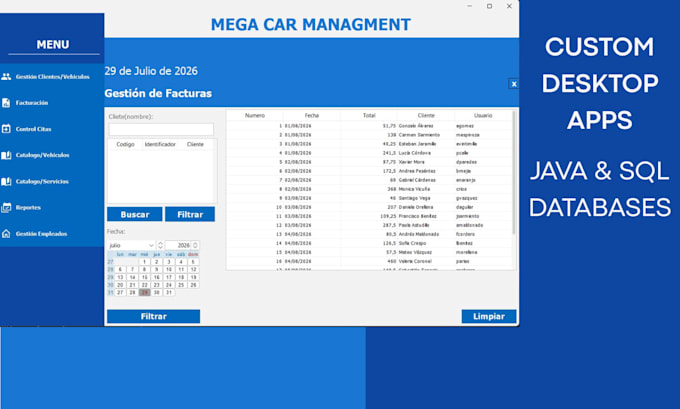Screen dimensions: 680x409
Task: Open Catalogo/Vehiculos via its book icon
Action: coord(6,155)
